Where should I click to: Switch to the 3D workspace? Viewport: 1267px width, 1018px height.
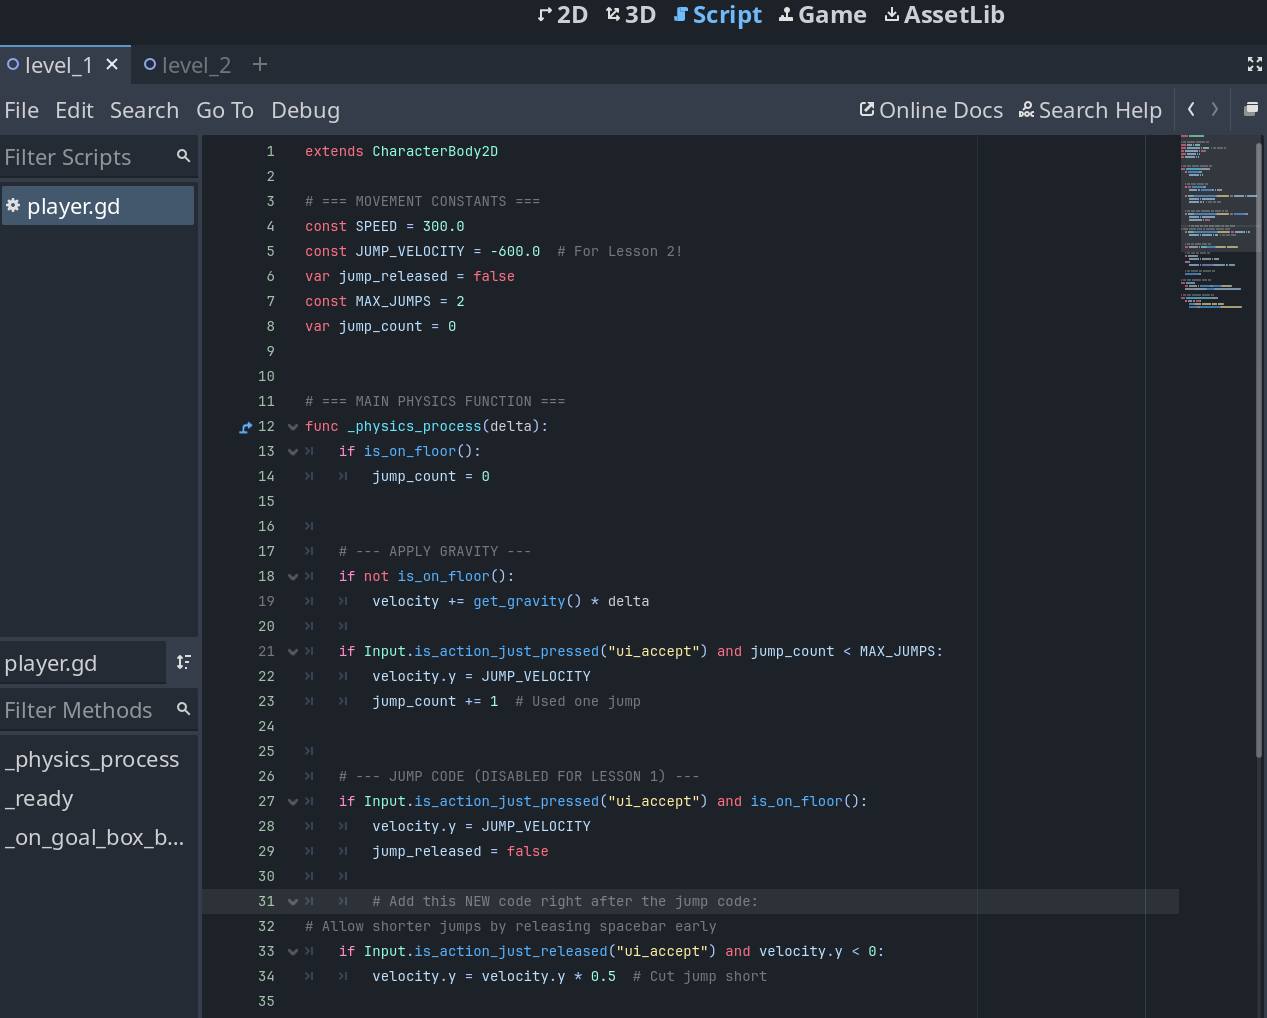pos(631,15)
